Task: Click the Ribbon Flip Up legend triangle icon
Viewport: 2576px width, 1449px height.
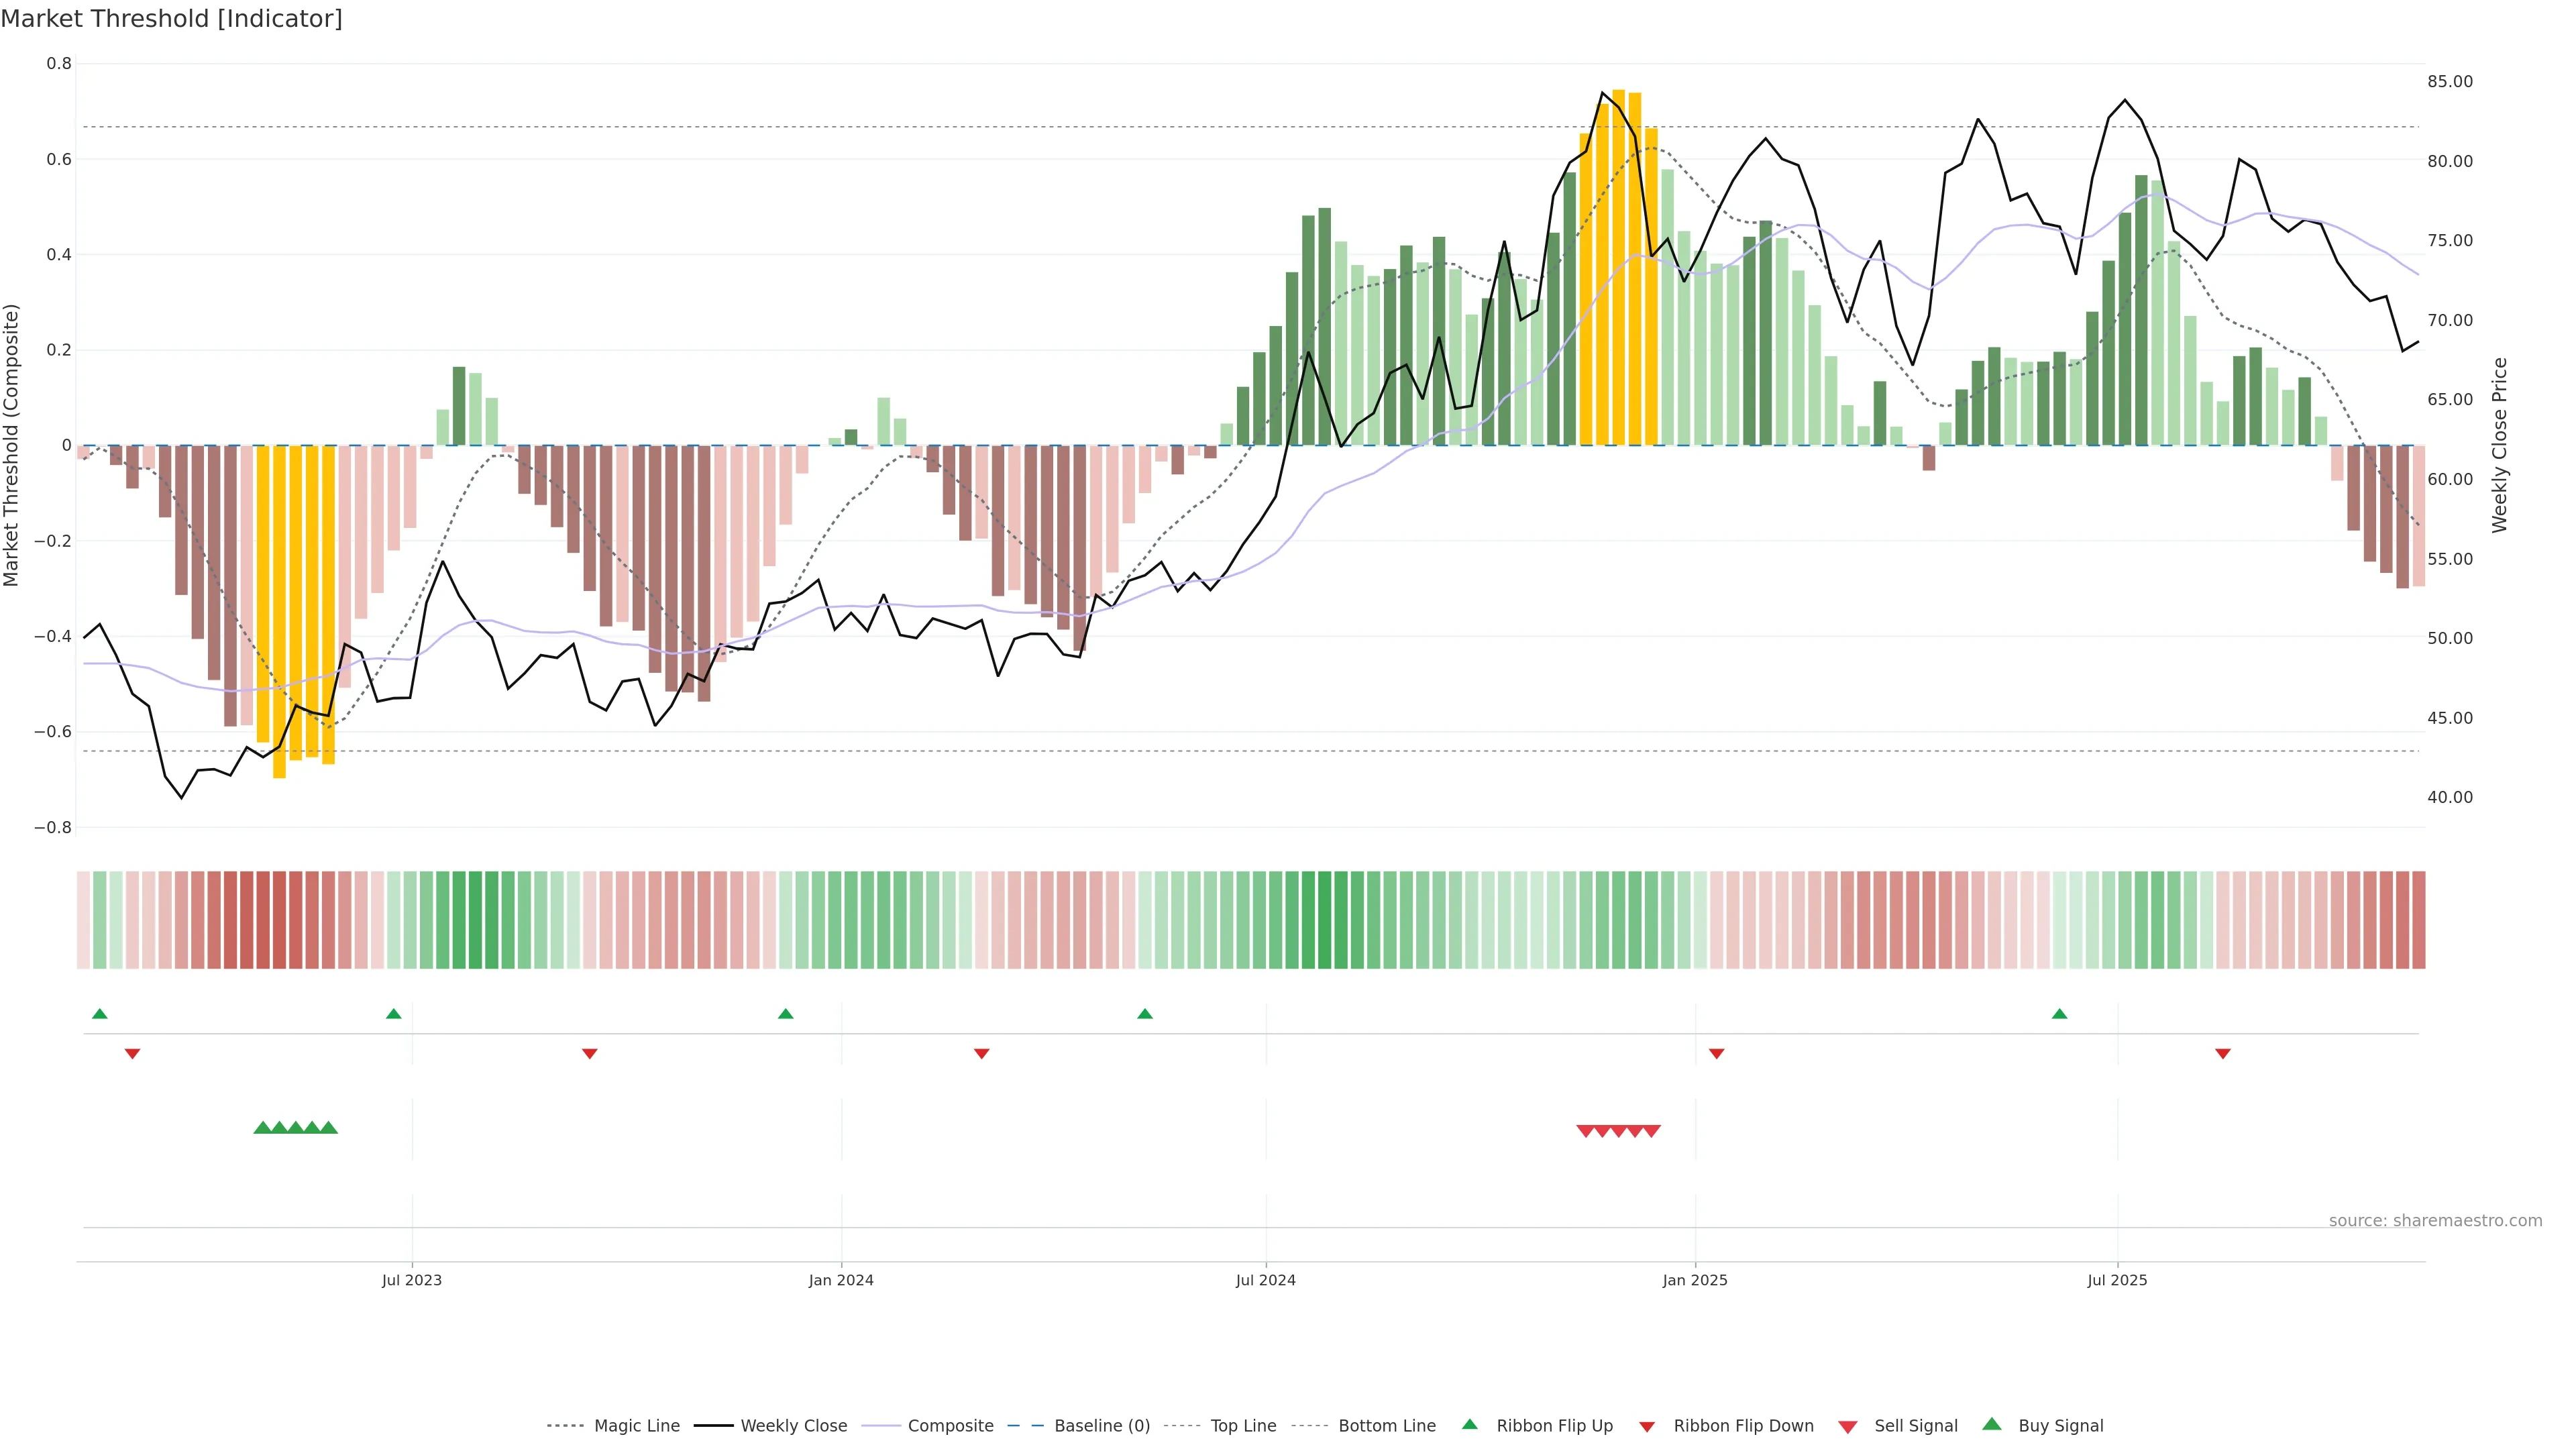Action: [x=1469, y=1424]
